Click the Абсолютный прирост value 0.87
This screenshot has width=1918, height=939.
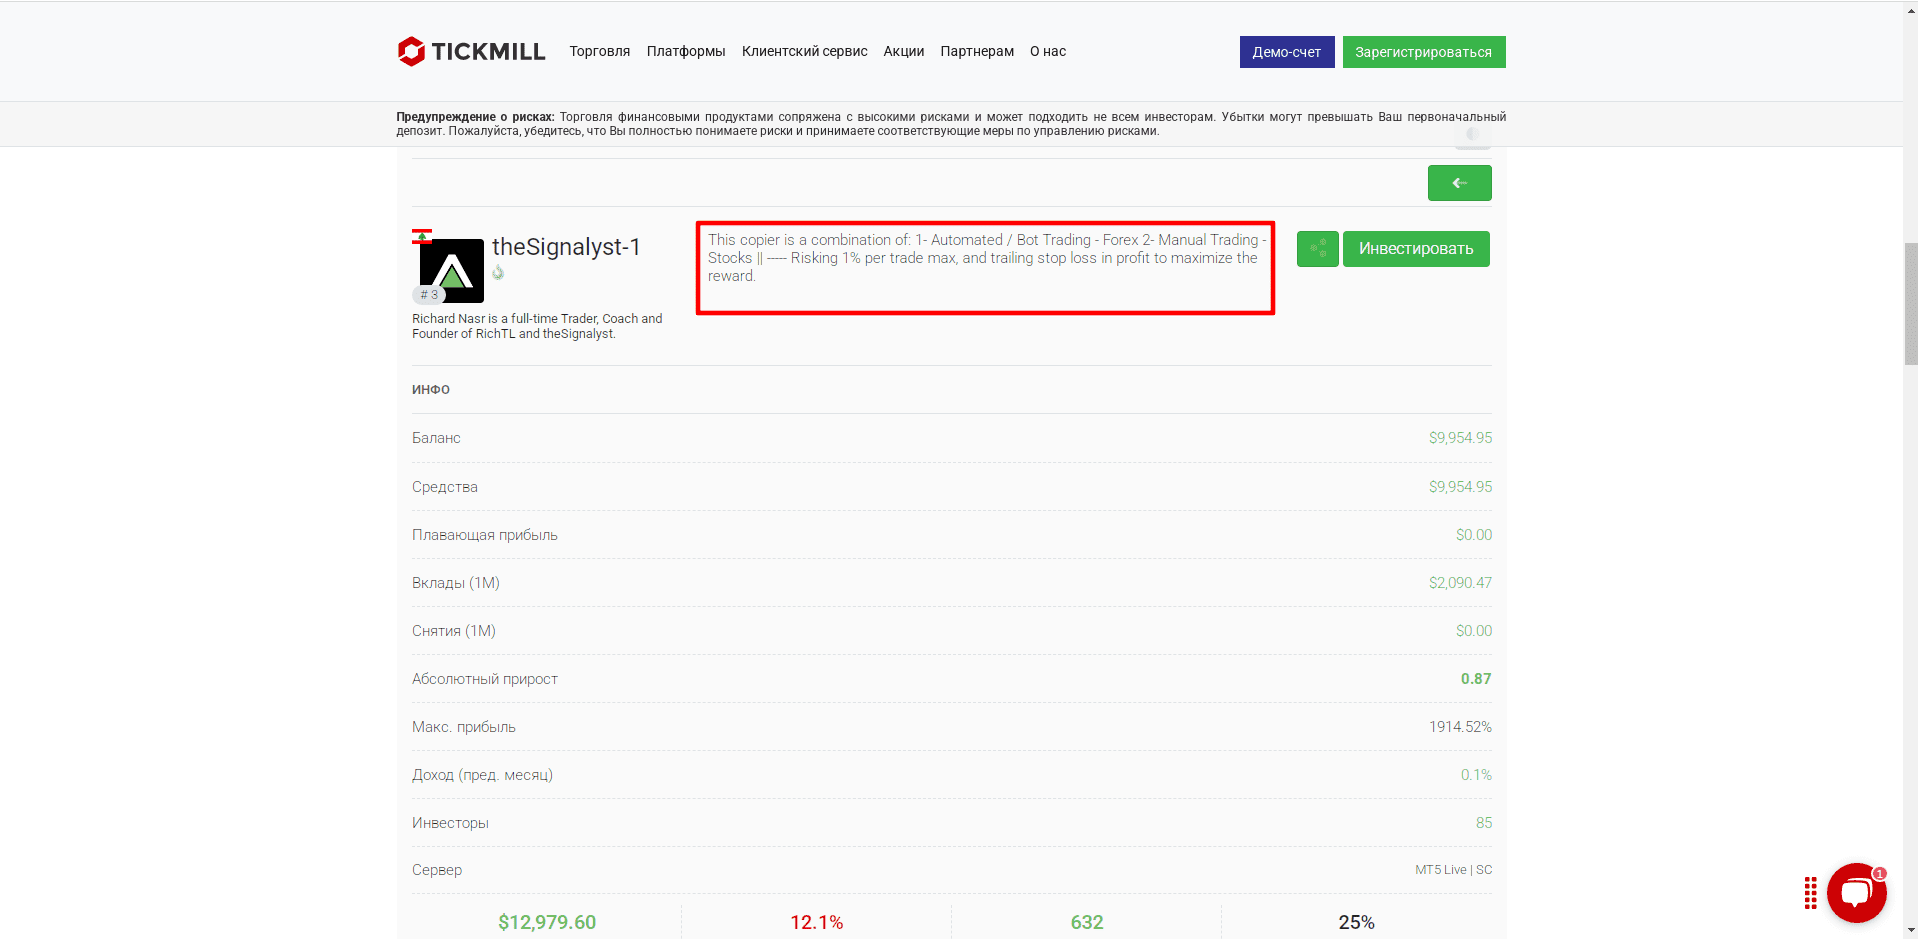click(x=1476, y=679)
